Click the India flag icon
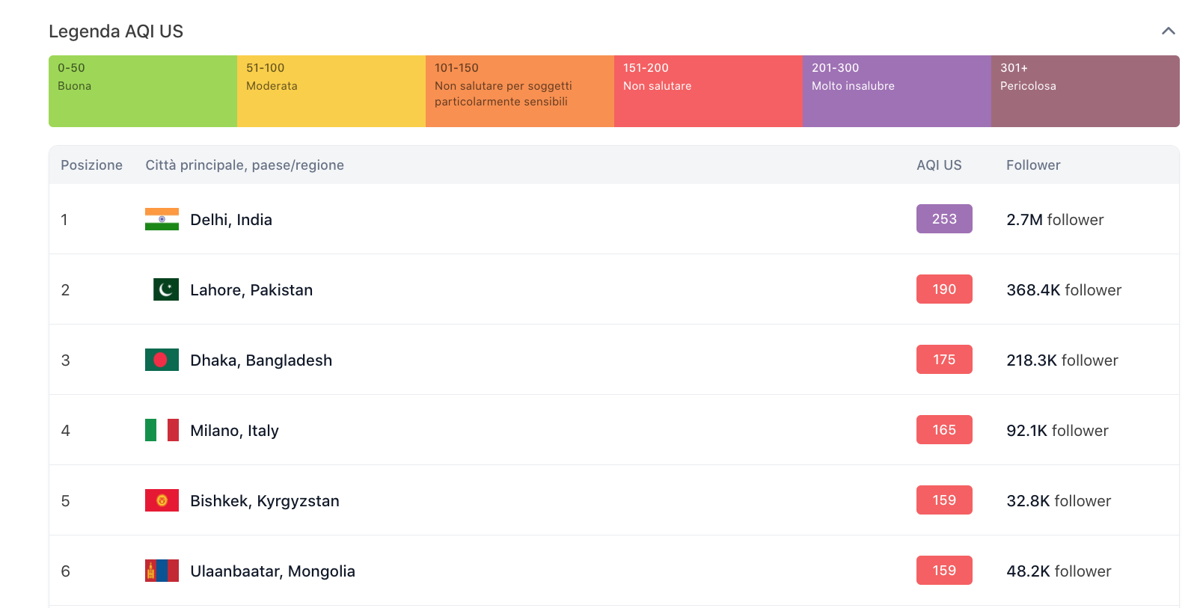The height and width of the screenshot is (608, 1200). point(162,219)
